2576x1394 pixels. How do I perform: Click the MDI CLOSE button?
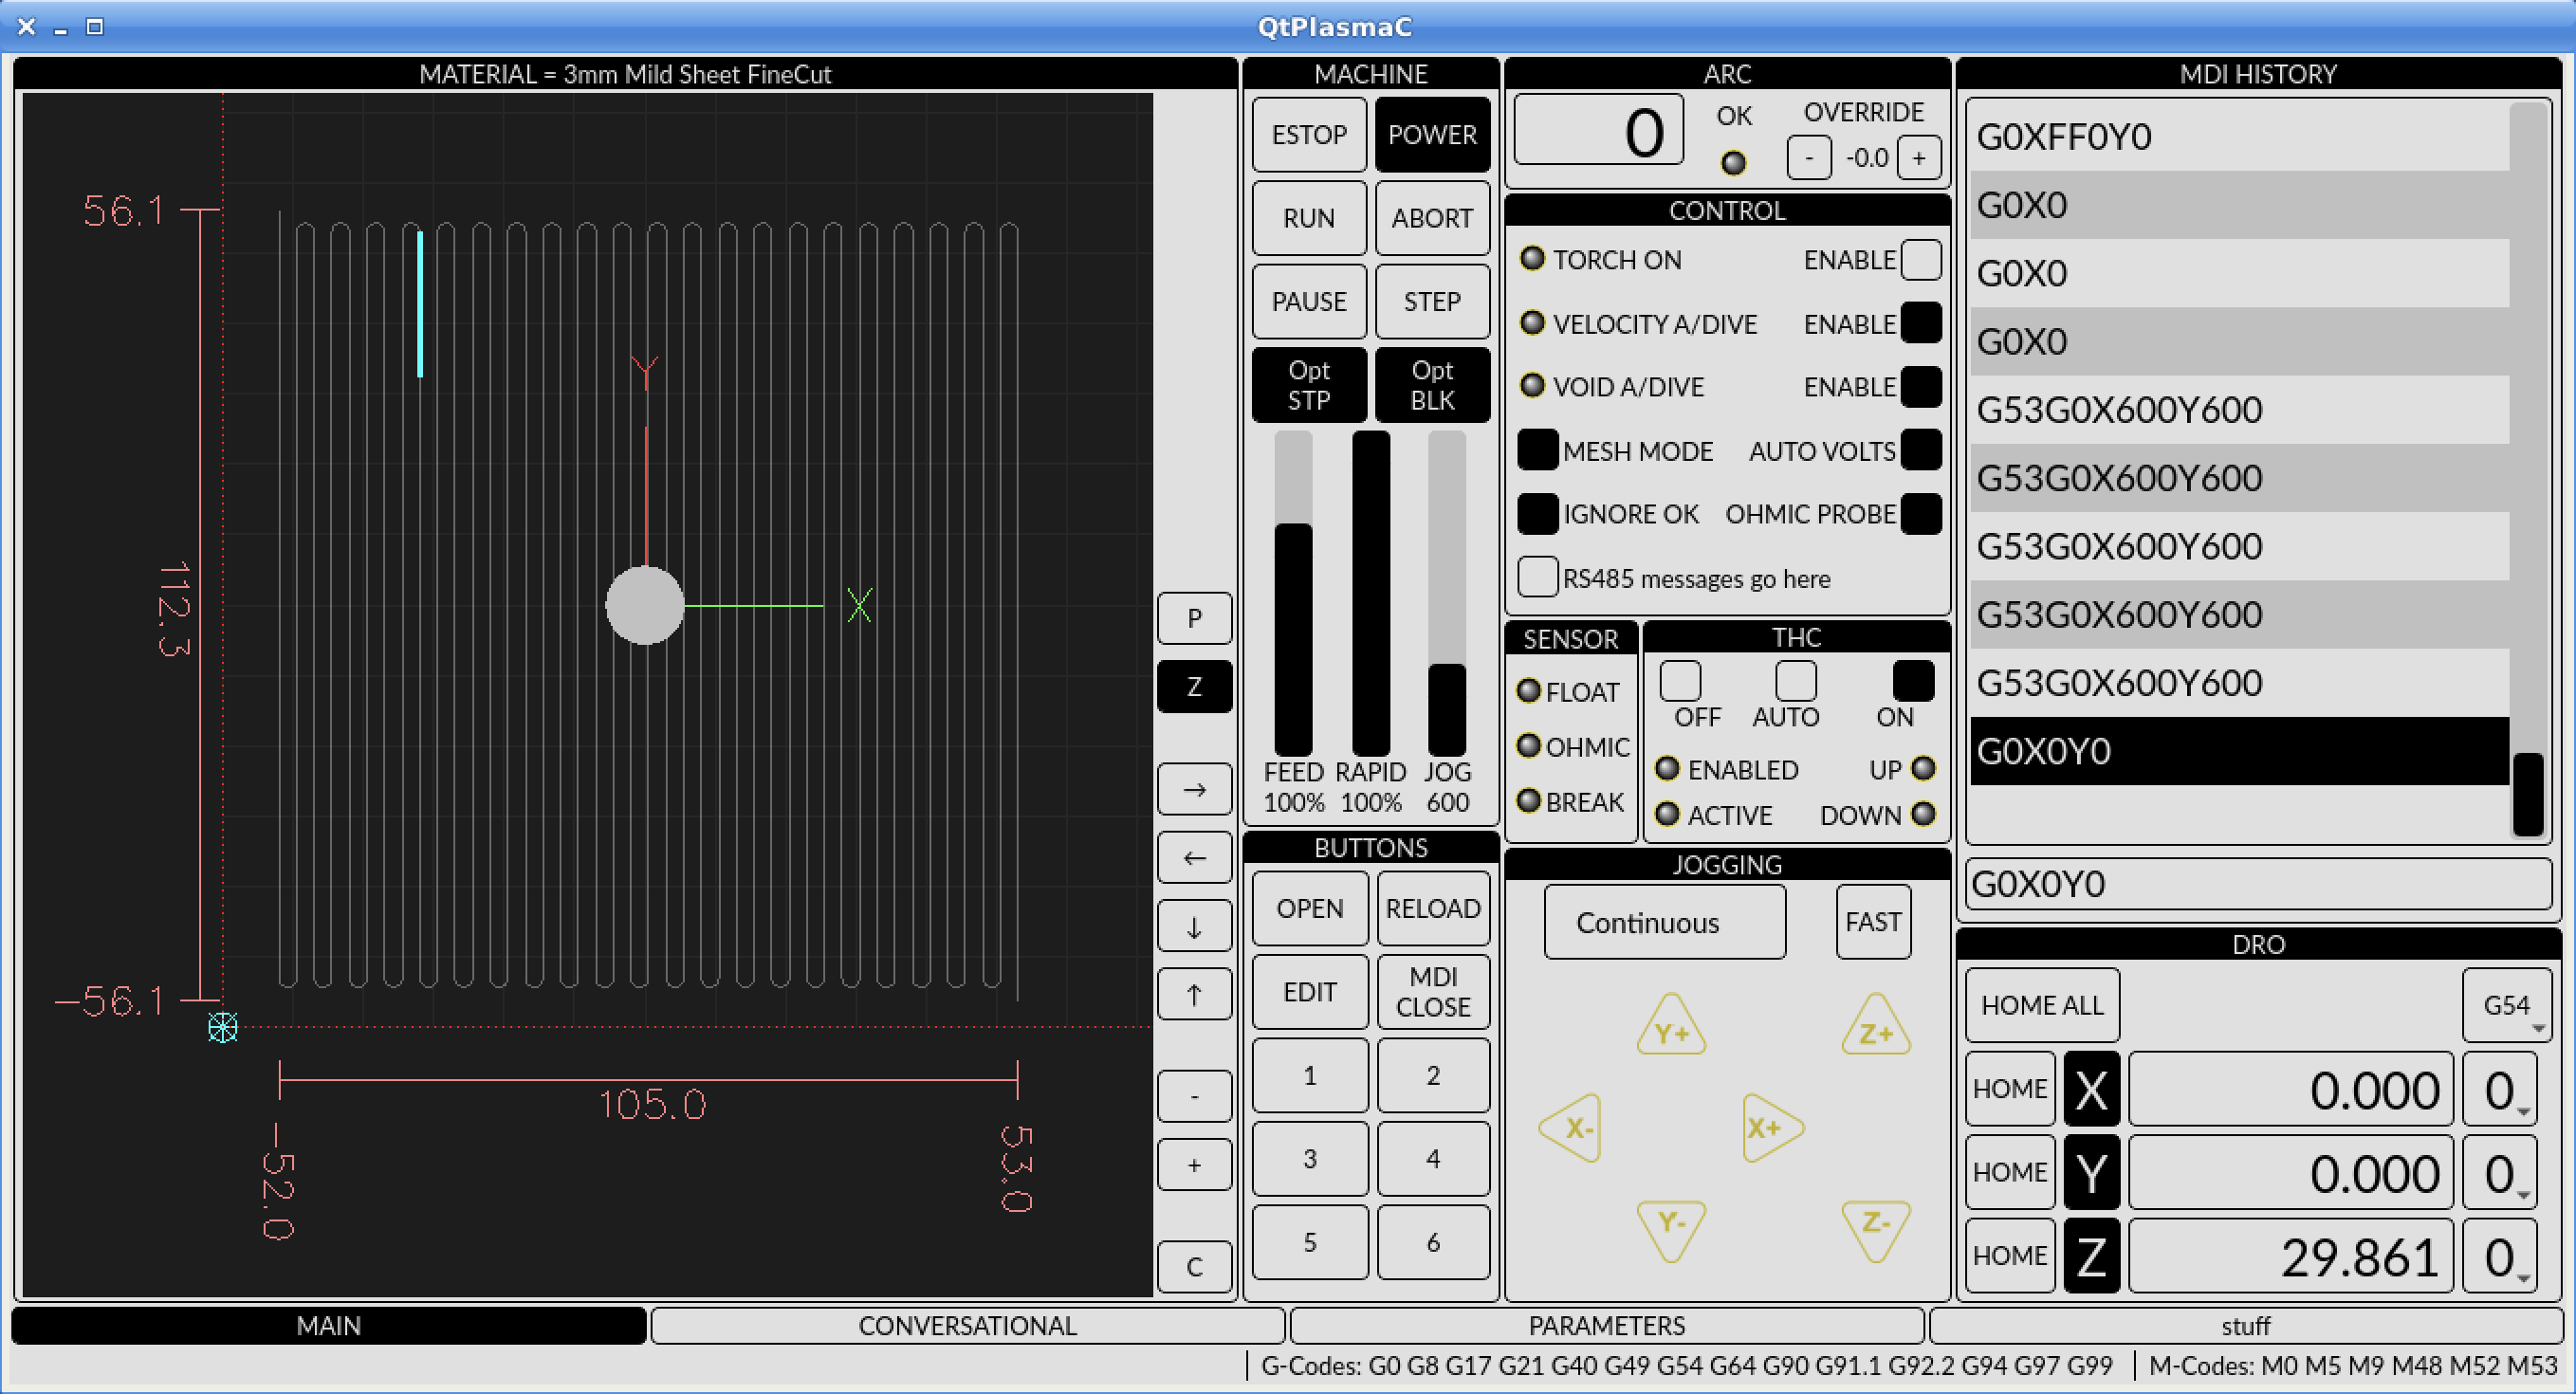point(1433,992)
